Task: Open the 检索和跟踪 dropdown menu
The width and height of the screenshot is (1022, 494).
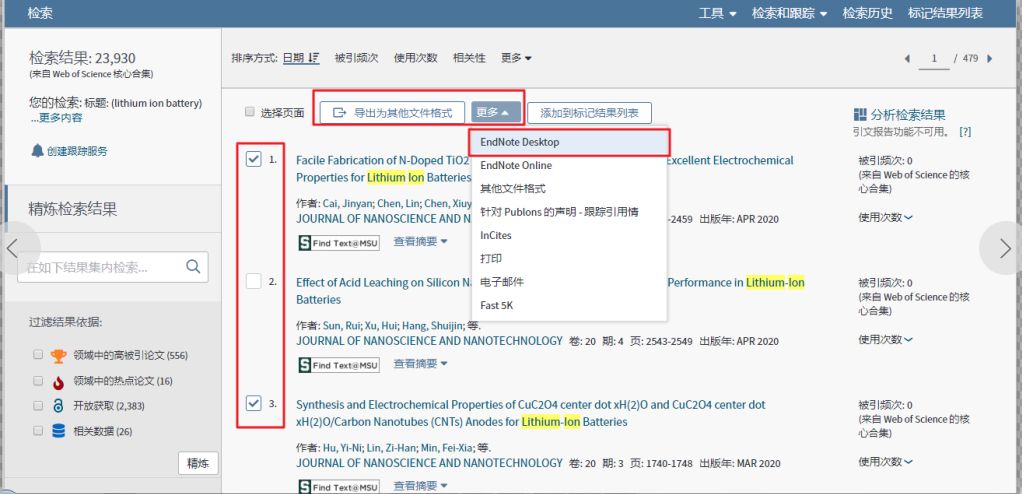Action: [789, 13]
